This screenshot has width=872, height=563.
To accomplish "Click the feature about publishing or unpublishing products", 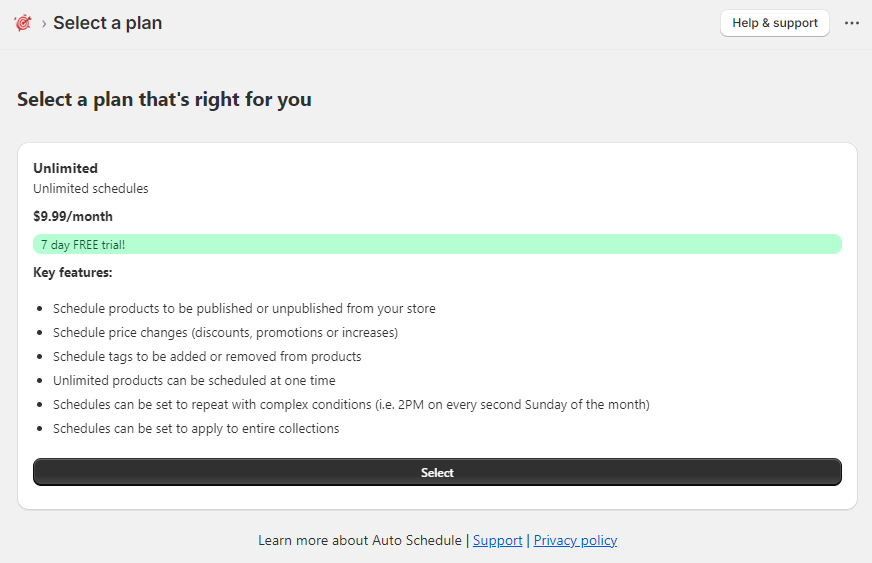I will point(244,308).
